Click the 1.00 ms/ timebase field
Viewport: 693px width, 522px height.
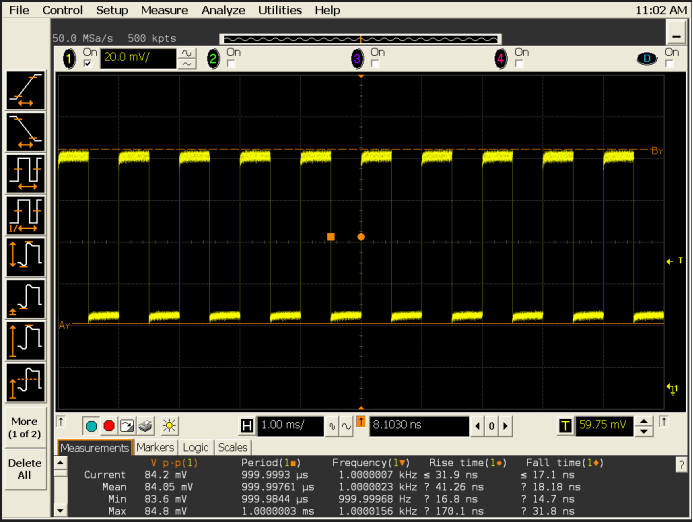290,426
